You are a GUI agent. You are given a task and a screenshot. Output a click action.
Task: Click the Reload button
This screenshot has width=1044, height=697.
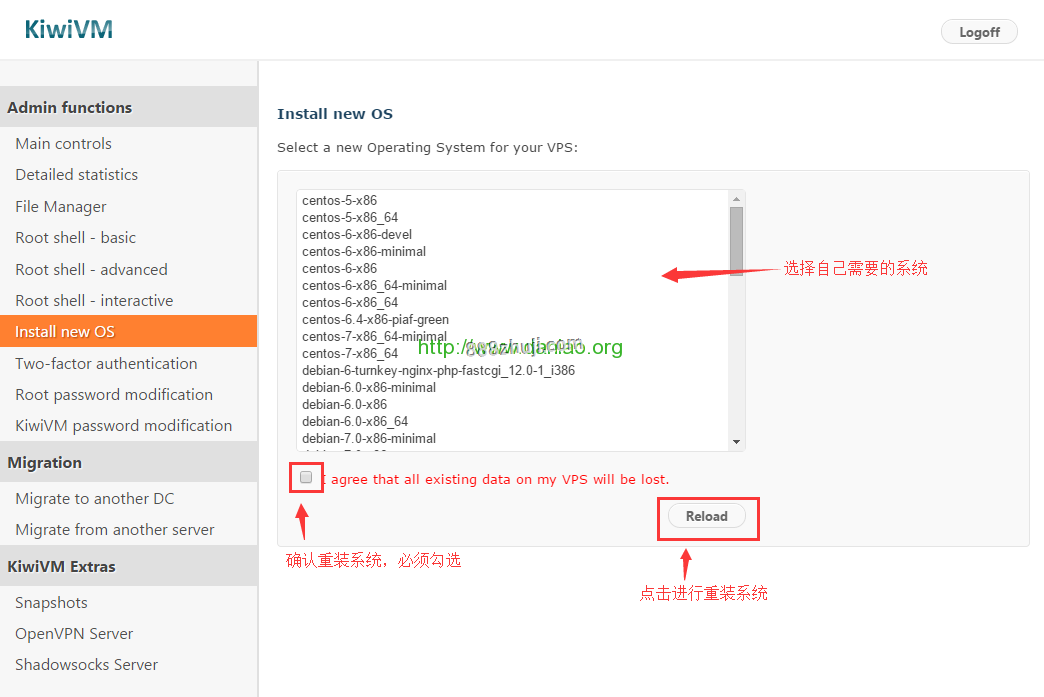click(x=706, y=516)
